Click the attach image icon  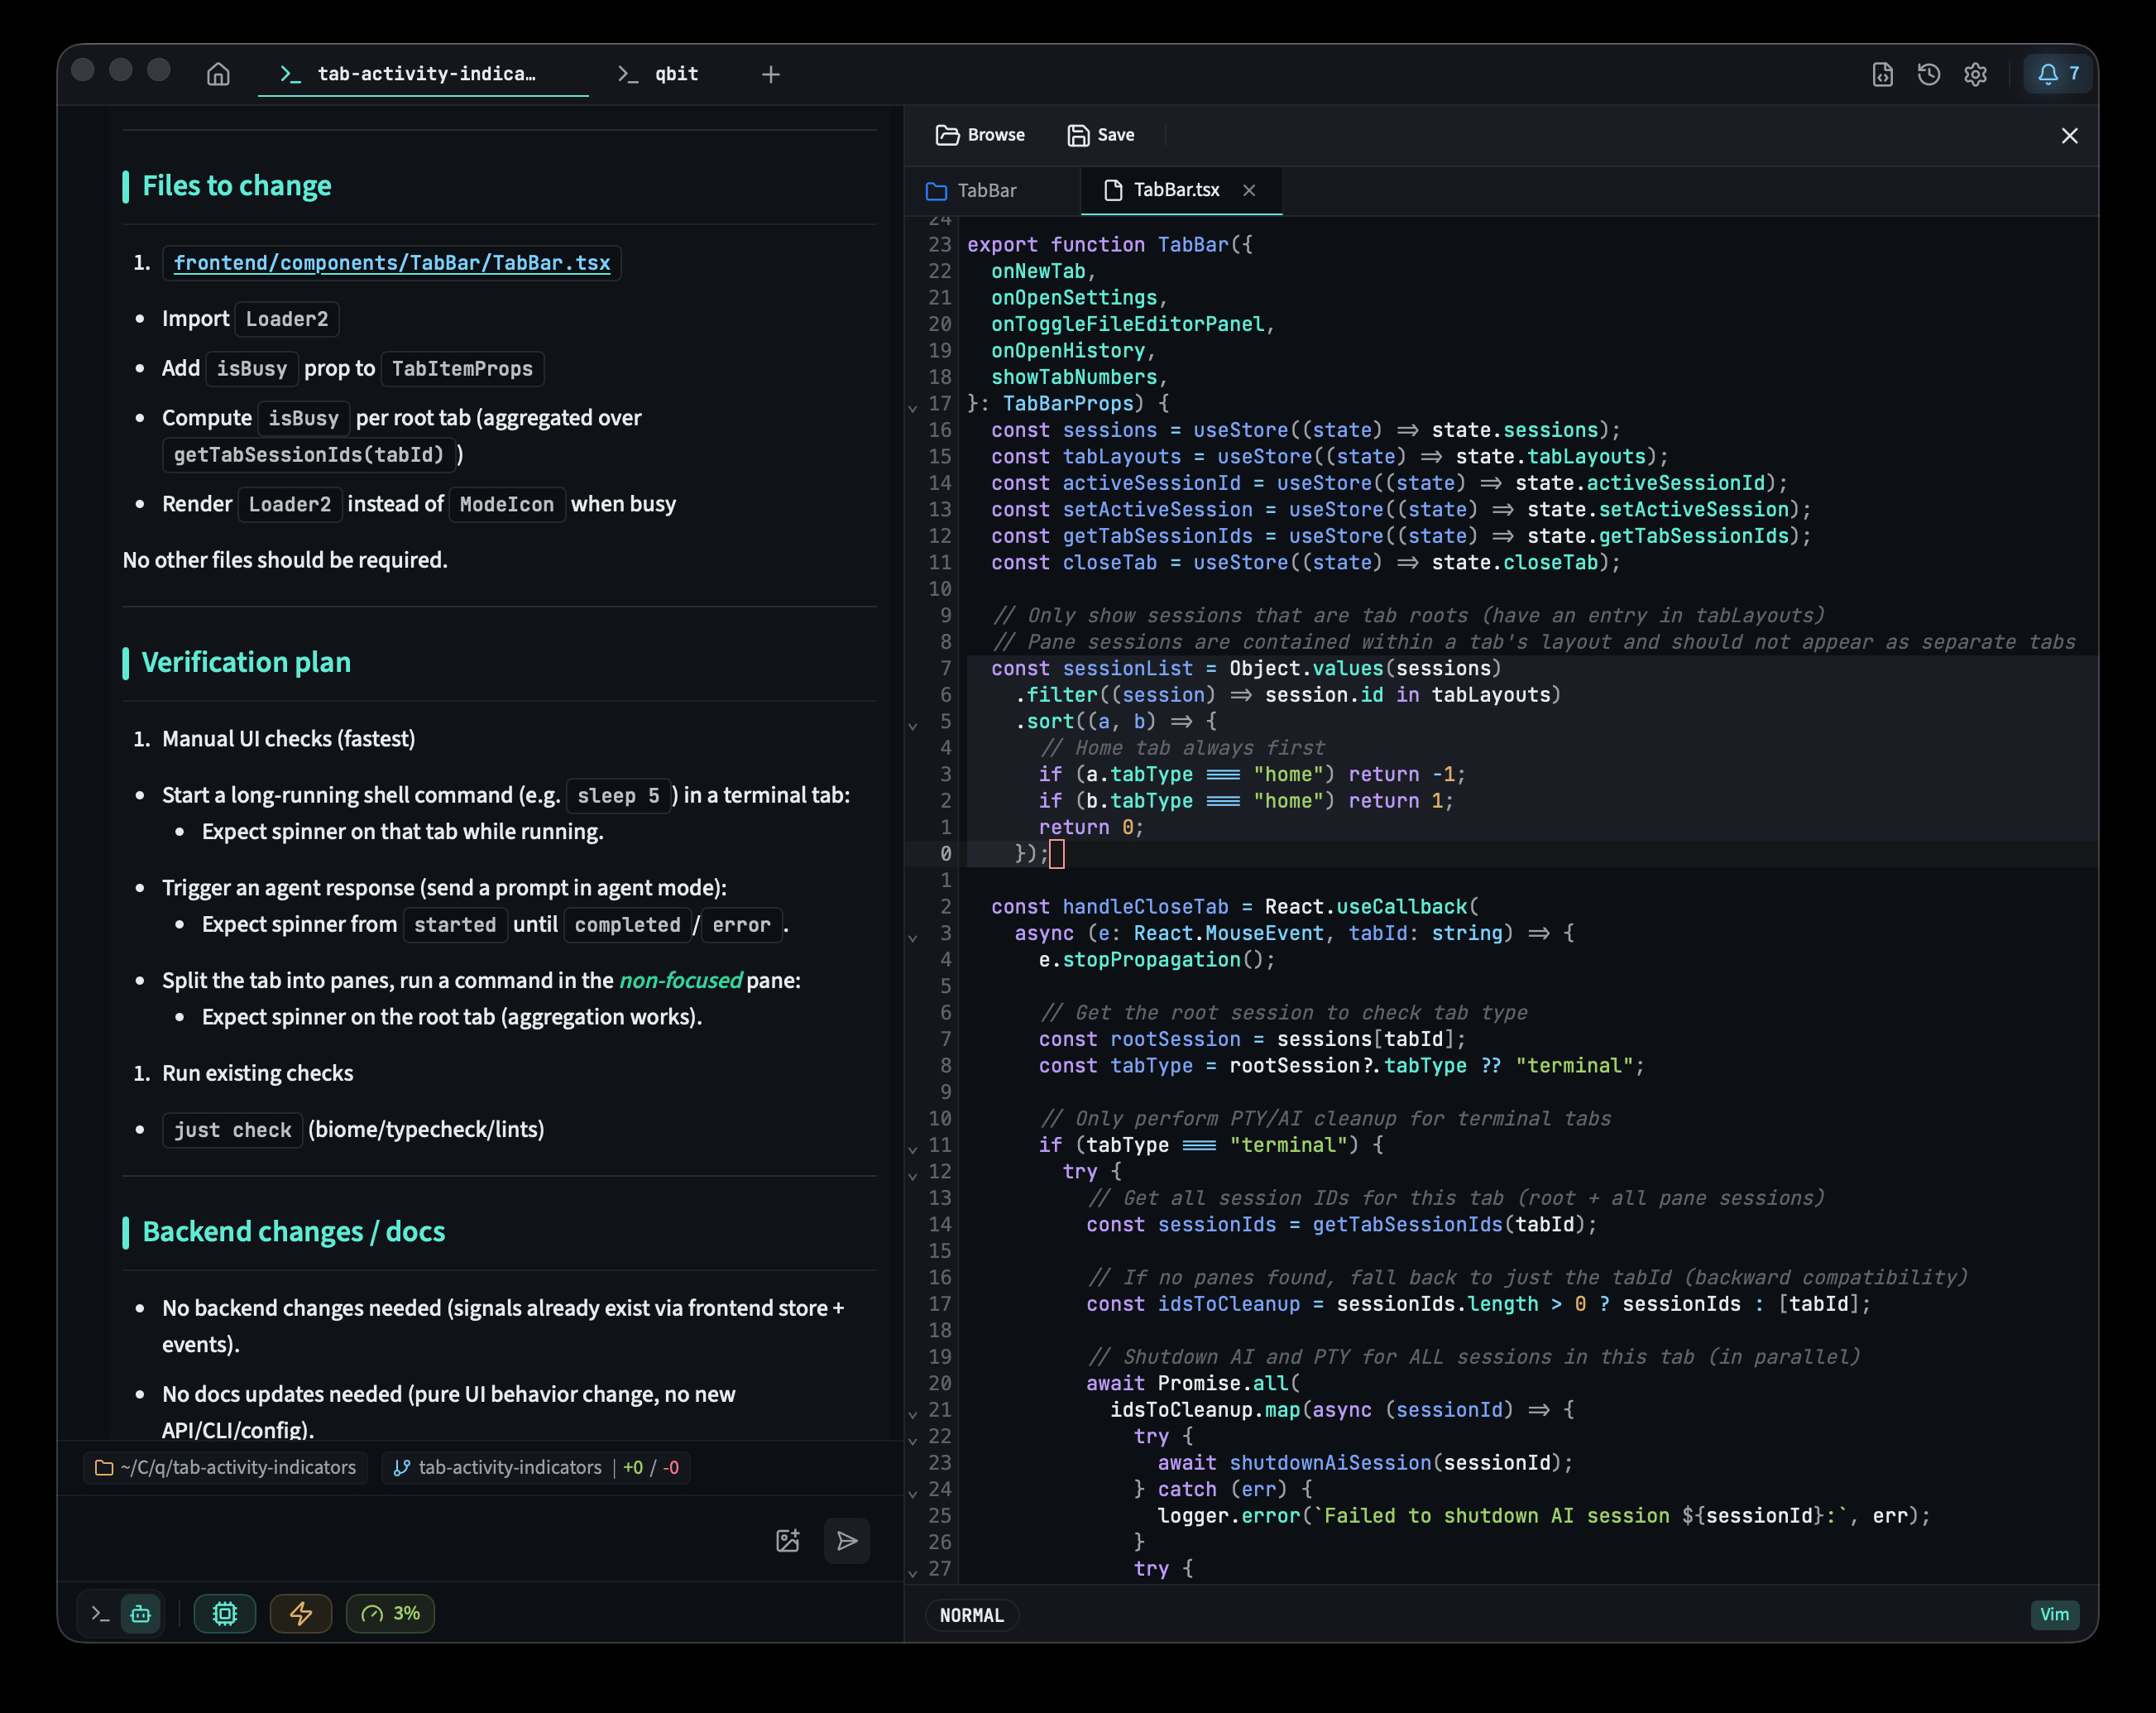click(788, 1540)
